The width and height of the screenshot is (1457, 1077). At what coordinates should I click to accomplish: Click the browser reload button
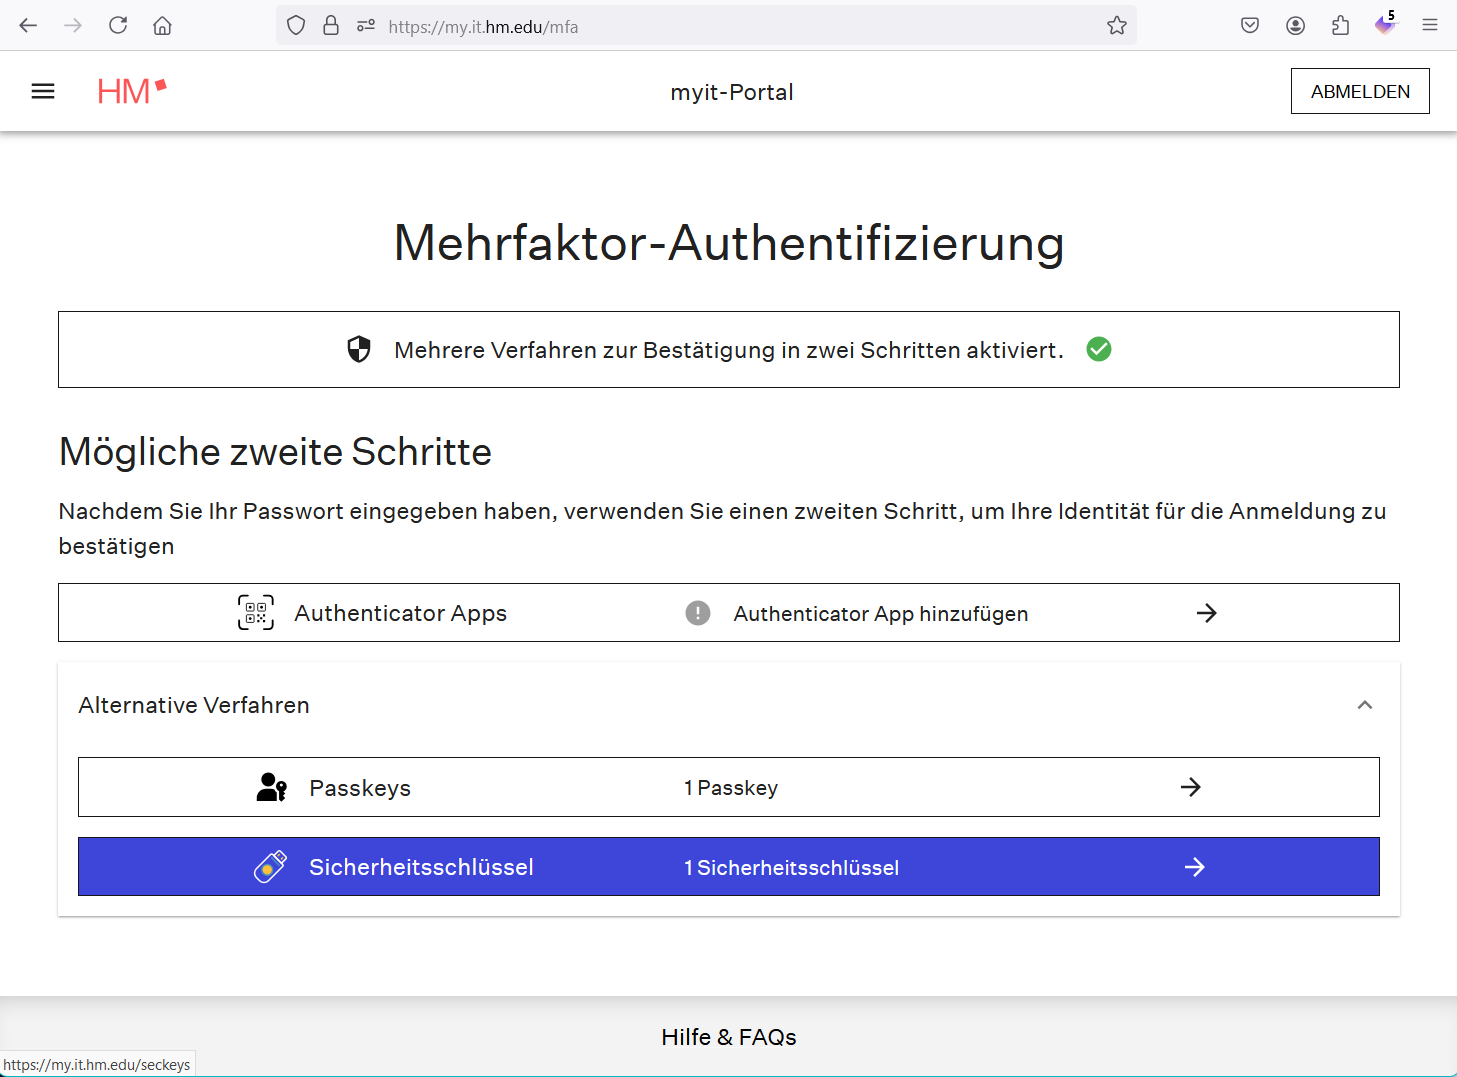[118, 26]
